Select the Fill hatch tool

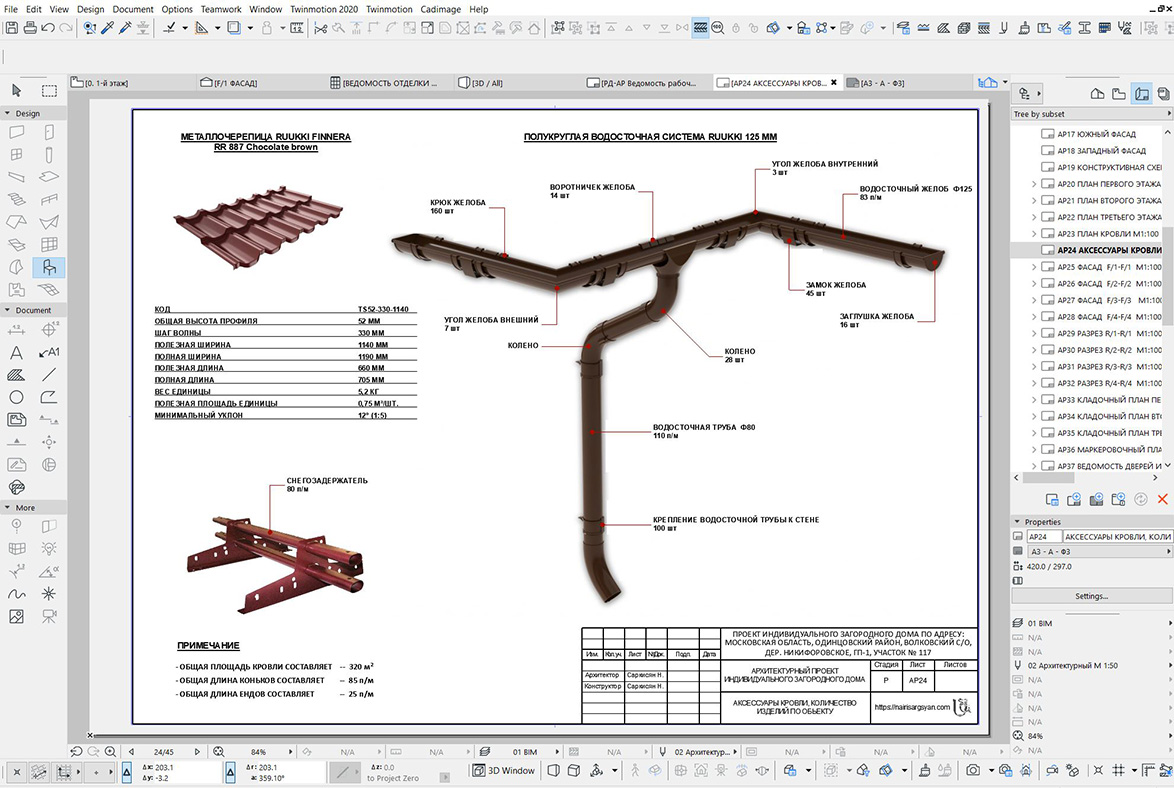click(x=16, y=375)
